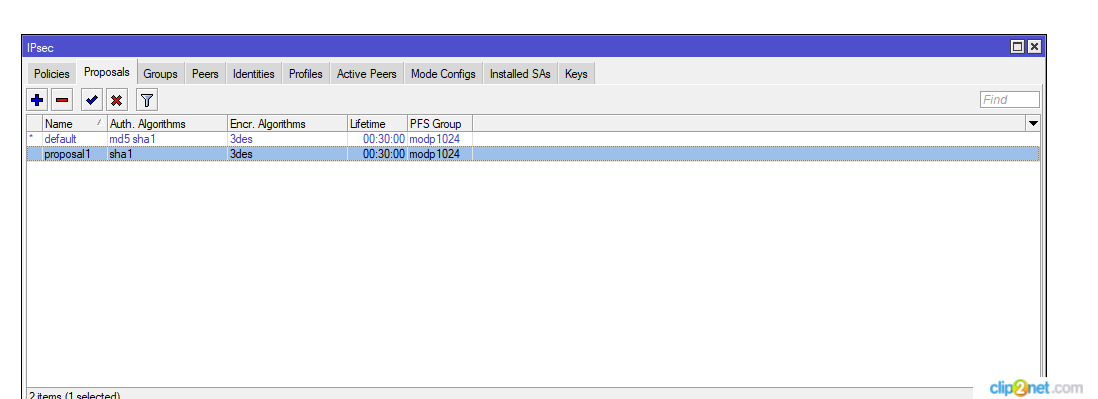Sort by PFS Group column header
1098x399 pixels.
[x=440, y=124]
